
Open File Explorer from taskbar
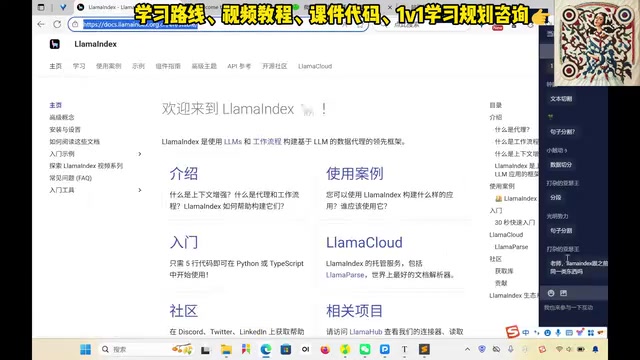coord(226,349)
